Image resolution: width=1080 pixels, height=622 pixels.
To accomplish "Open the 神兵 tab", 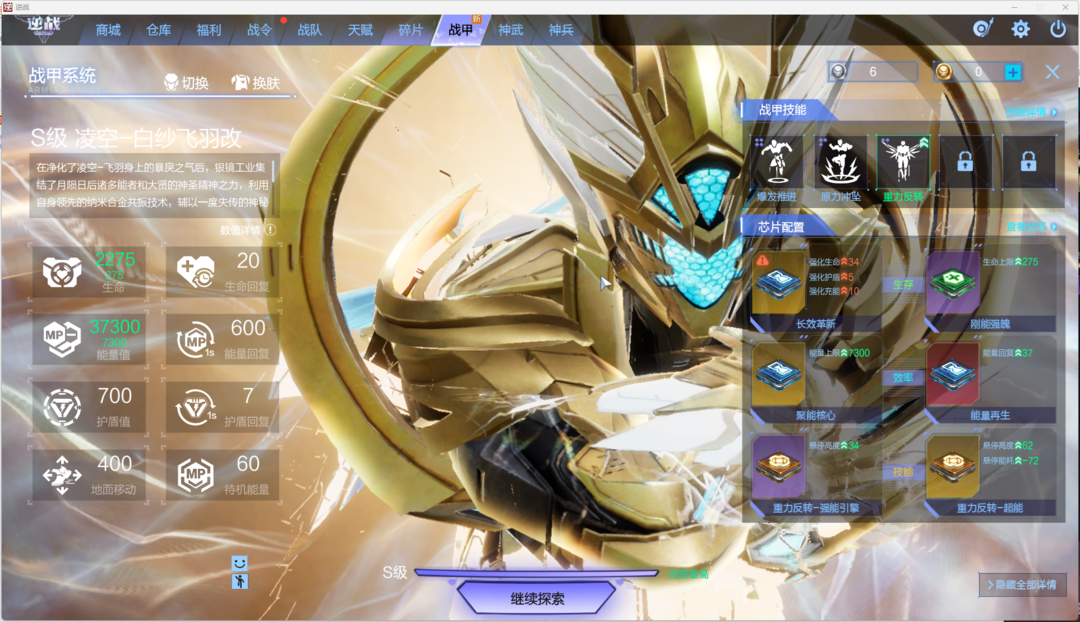I will pyautogui.click(x=561, y=30).
